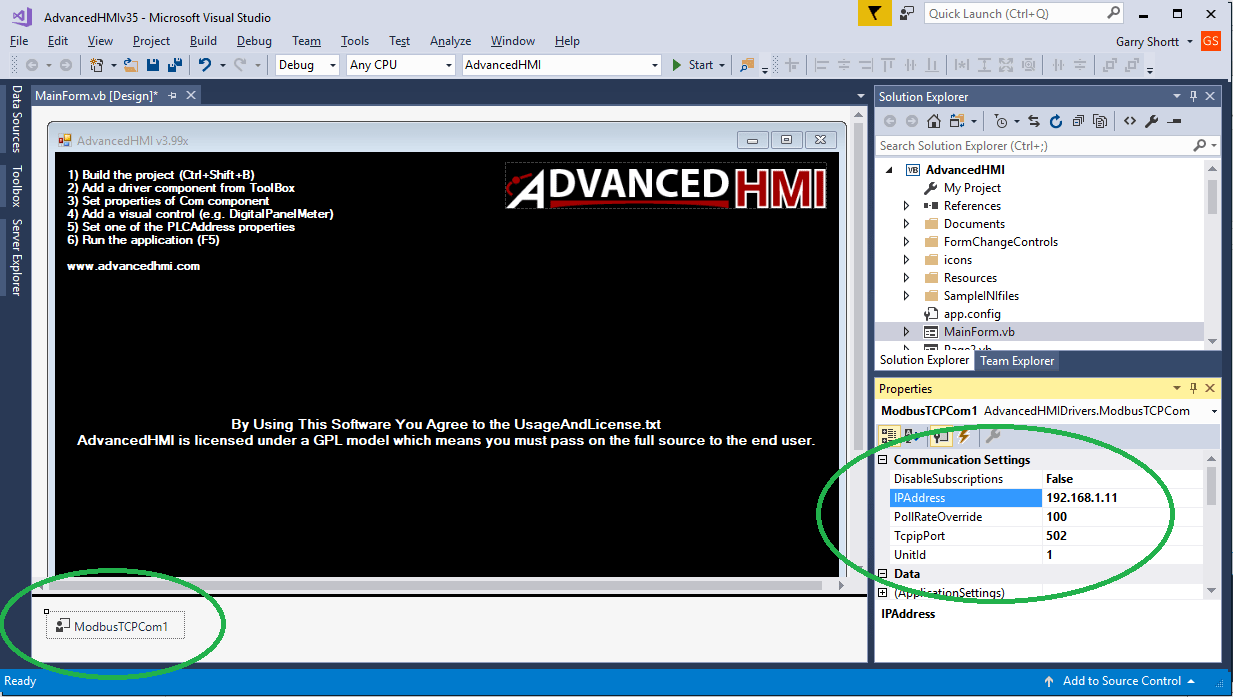1233x697 pixels.
Task: Open AdvancedHMI startup project dropdown
Action: pyautogui.click(x=655, y=65)
